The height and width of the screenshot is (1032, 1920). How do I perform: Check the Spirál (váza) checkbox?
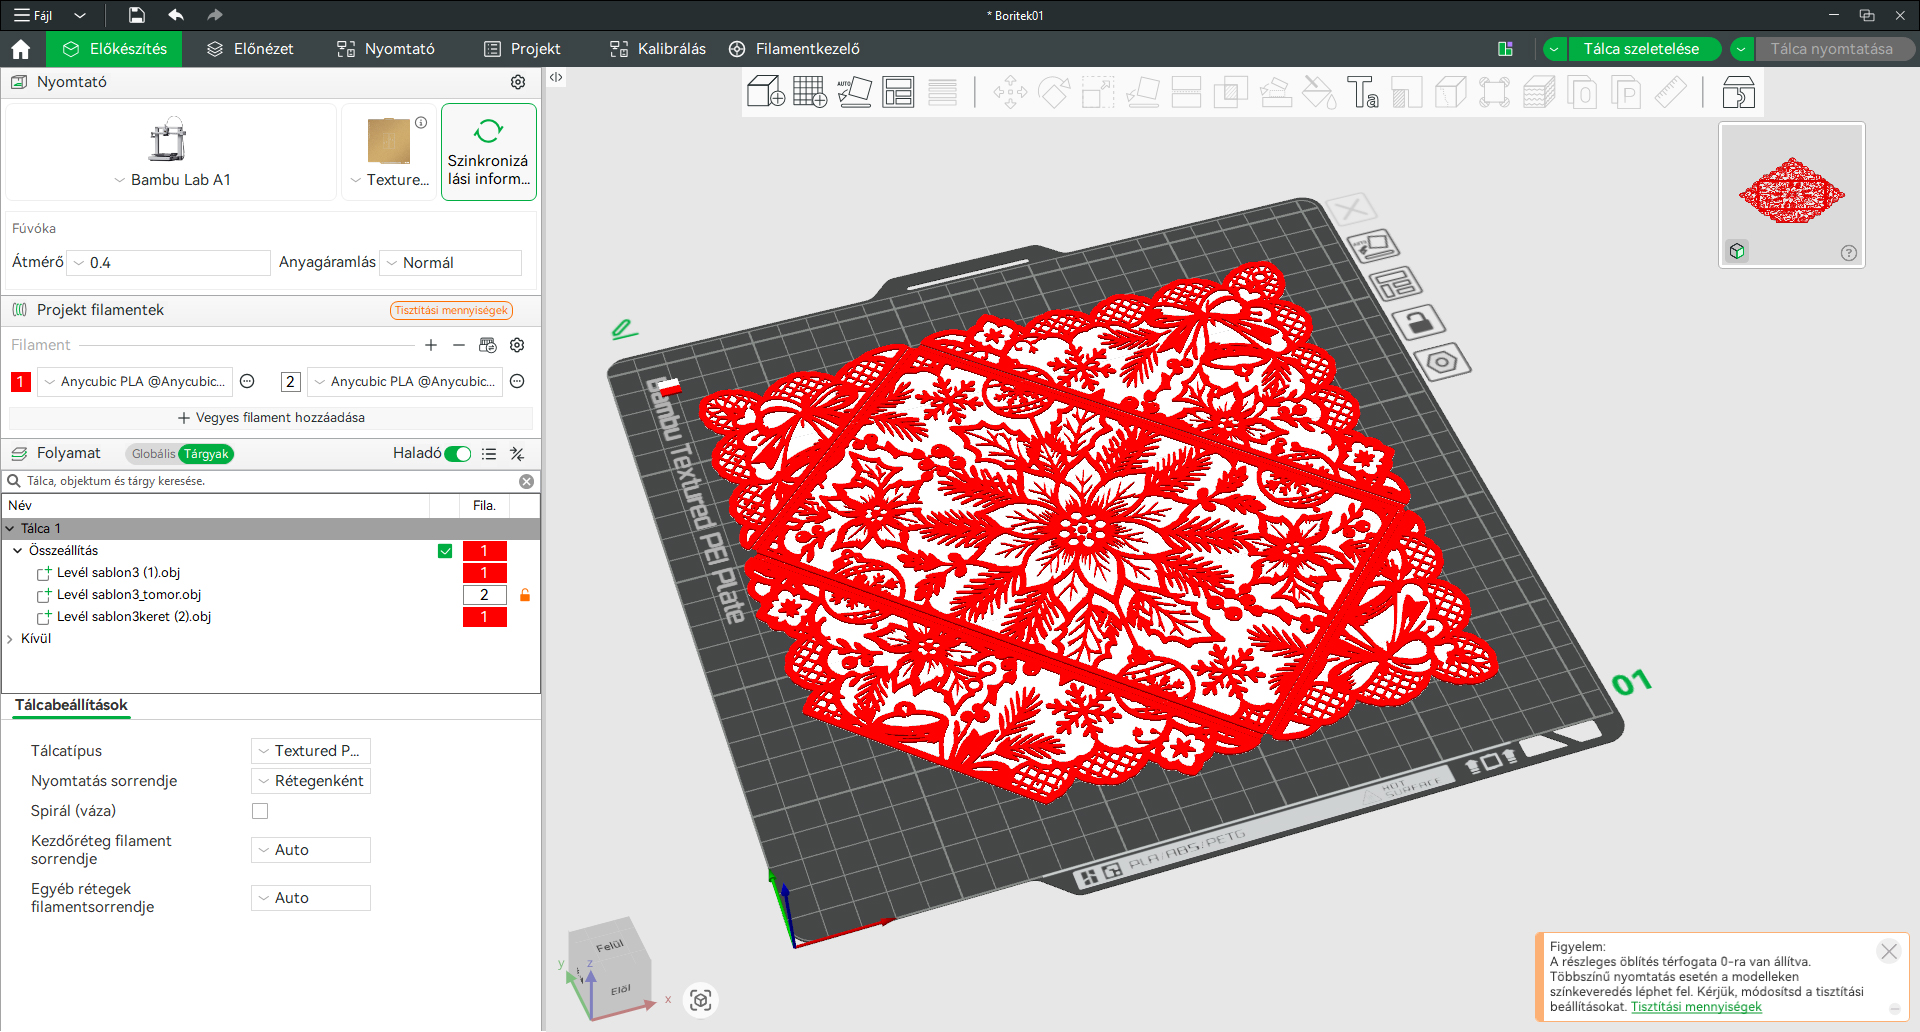[x=260, y=811]
